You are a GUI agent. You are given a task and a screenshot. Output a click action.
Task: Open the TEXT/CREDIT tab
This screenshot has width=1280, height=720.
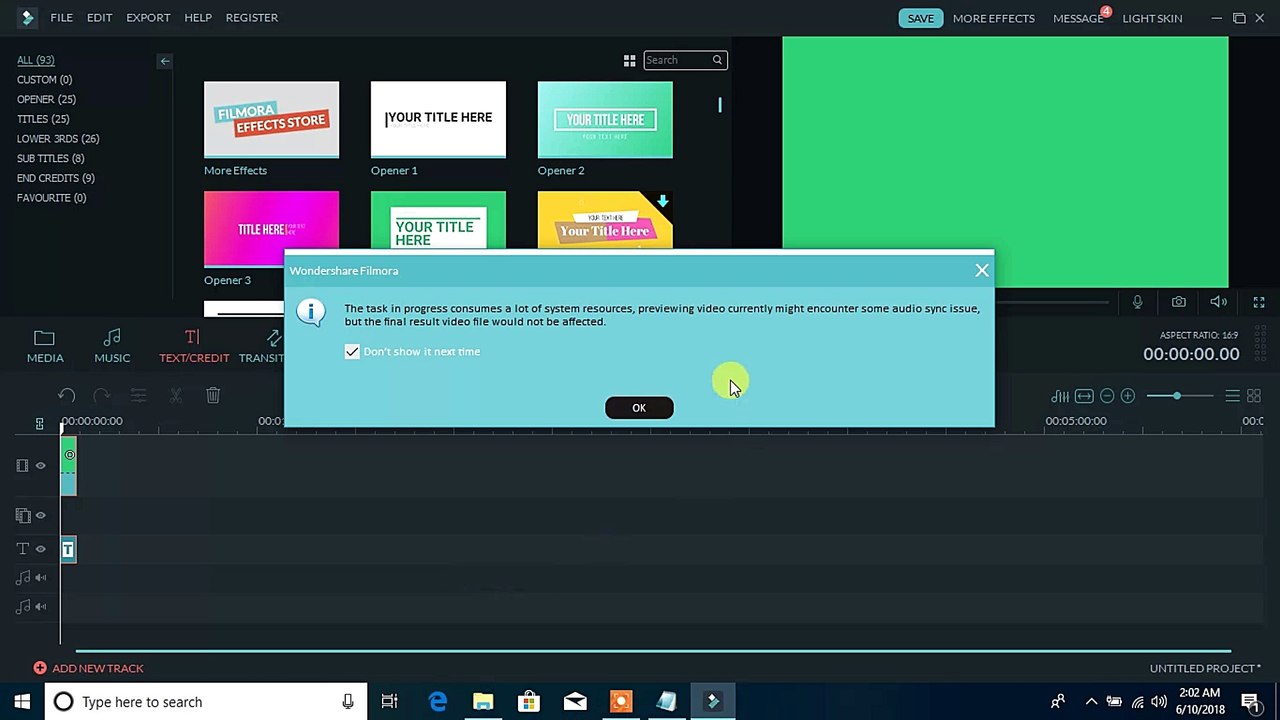coord(194,346)
